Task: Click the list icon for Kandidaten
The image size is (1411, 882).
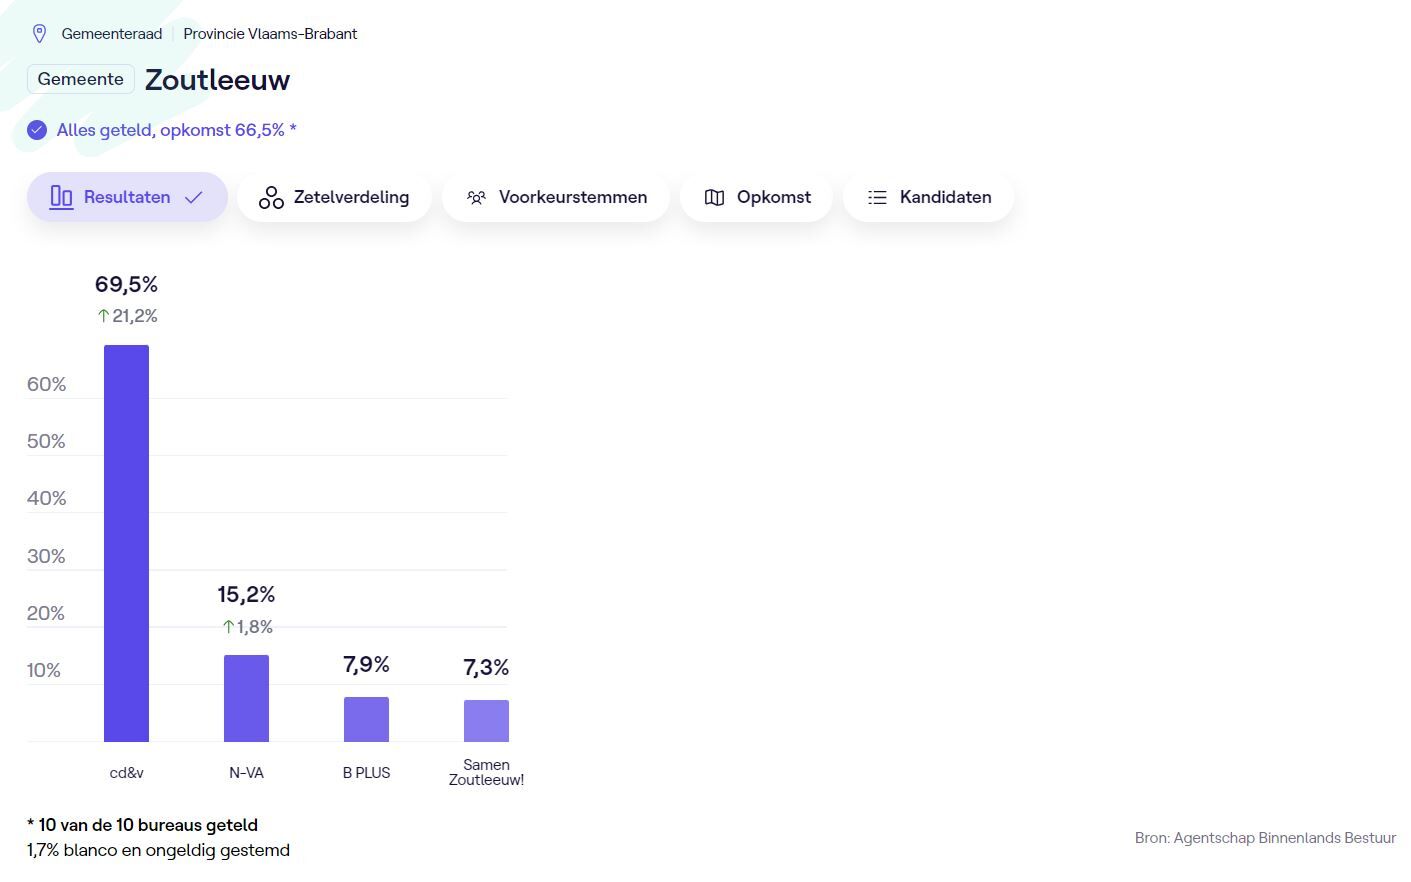Action: click(877, 198)
